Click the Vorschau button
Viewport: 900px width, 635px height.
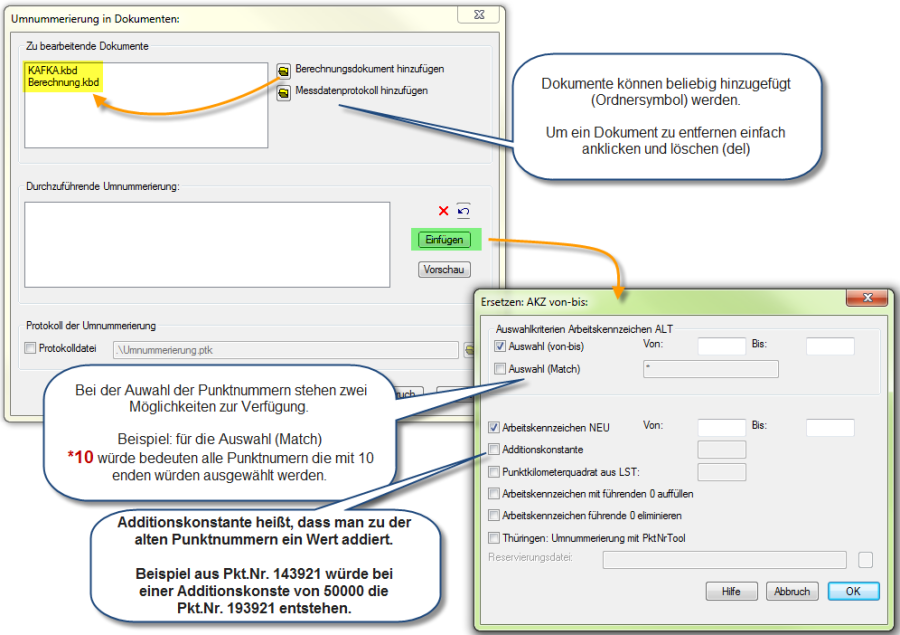point(444,269)
